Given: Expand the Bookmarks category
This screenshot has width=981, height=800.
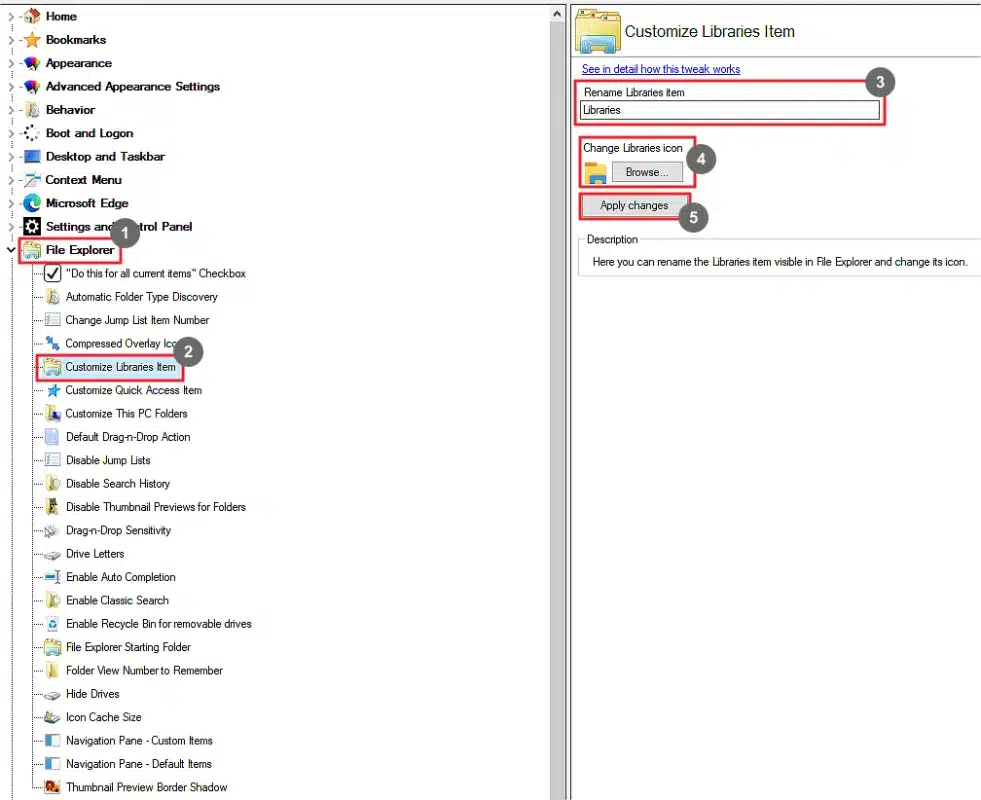Looking at the screenshot, I should coord(11,40).
